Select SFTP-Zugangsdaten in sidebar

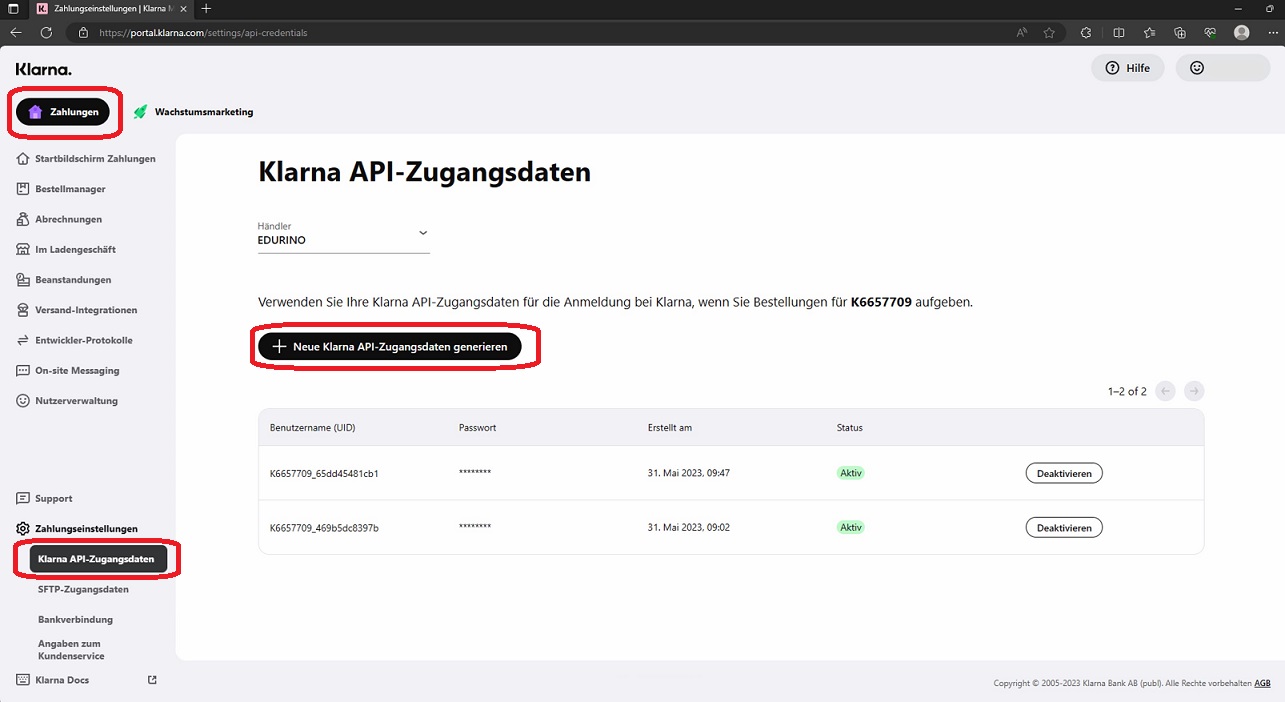(83, 589)
